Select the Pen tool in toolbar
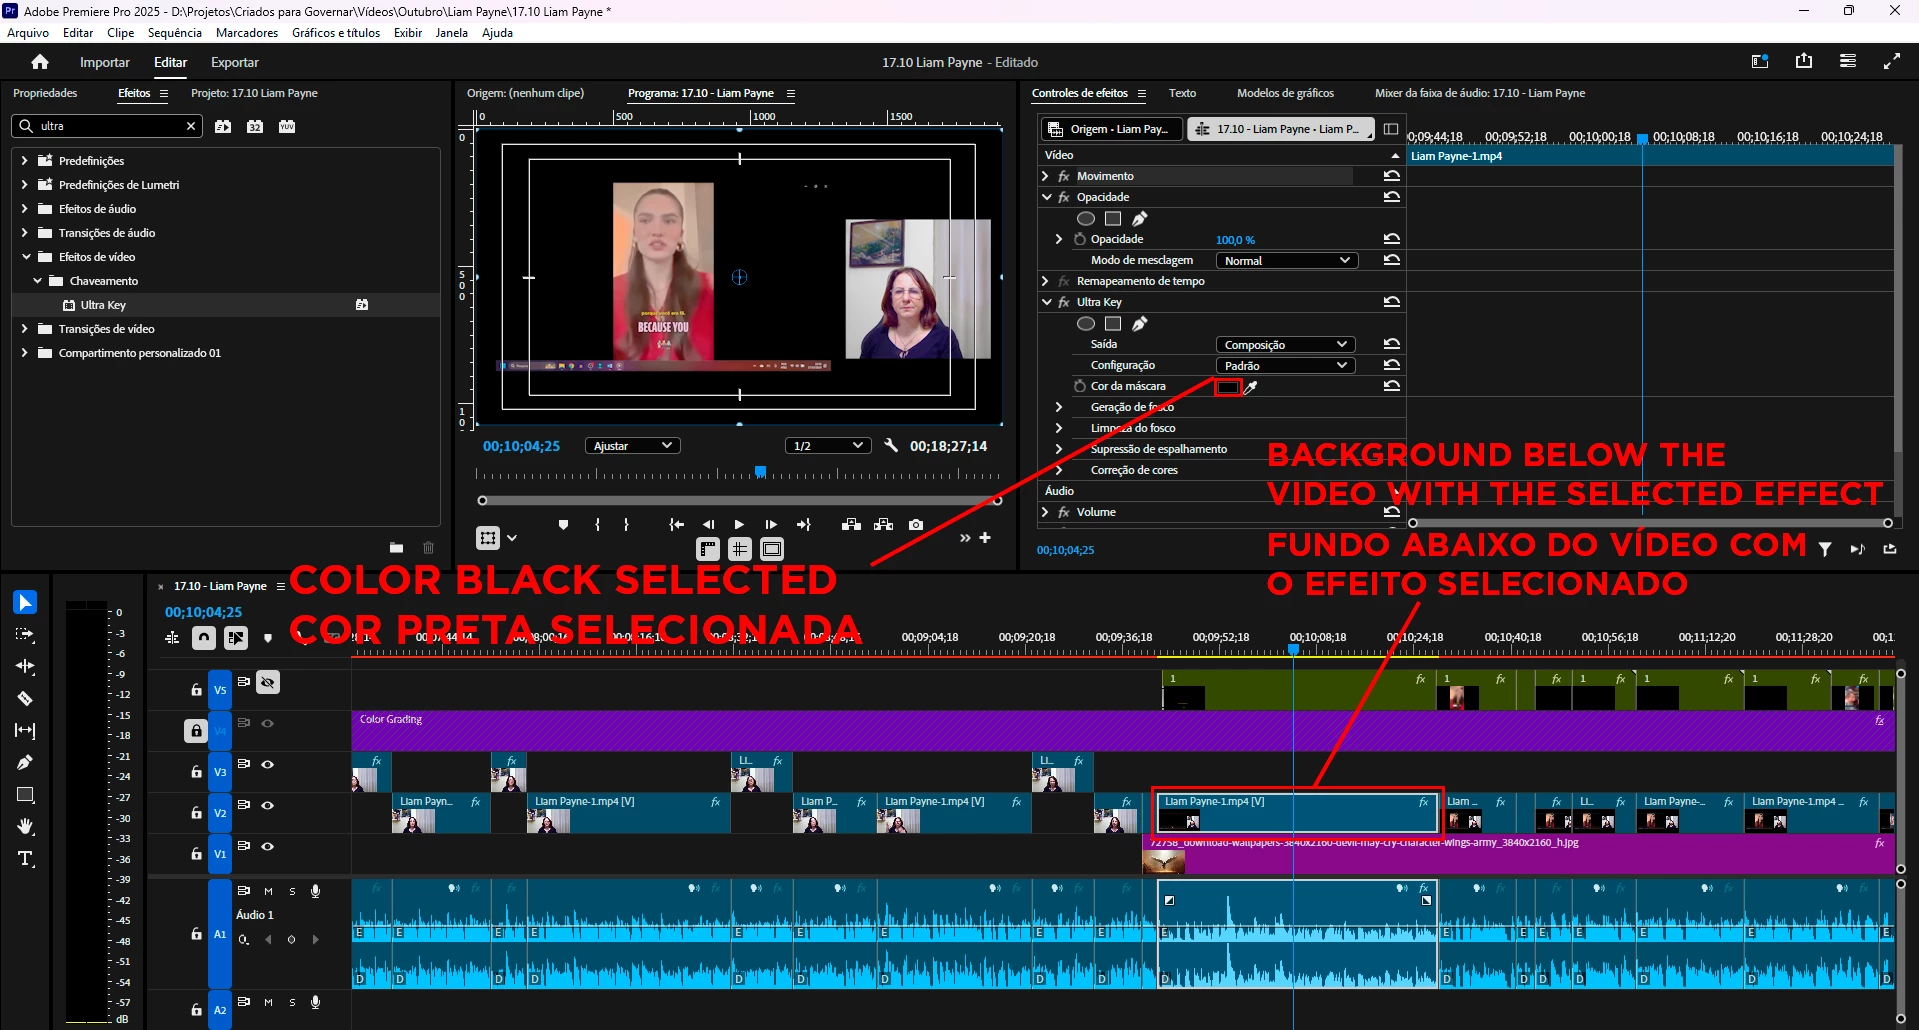1919x1030 pixels. click(25, 762)
